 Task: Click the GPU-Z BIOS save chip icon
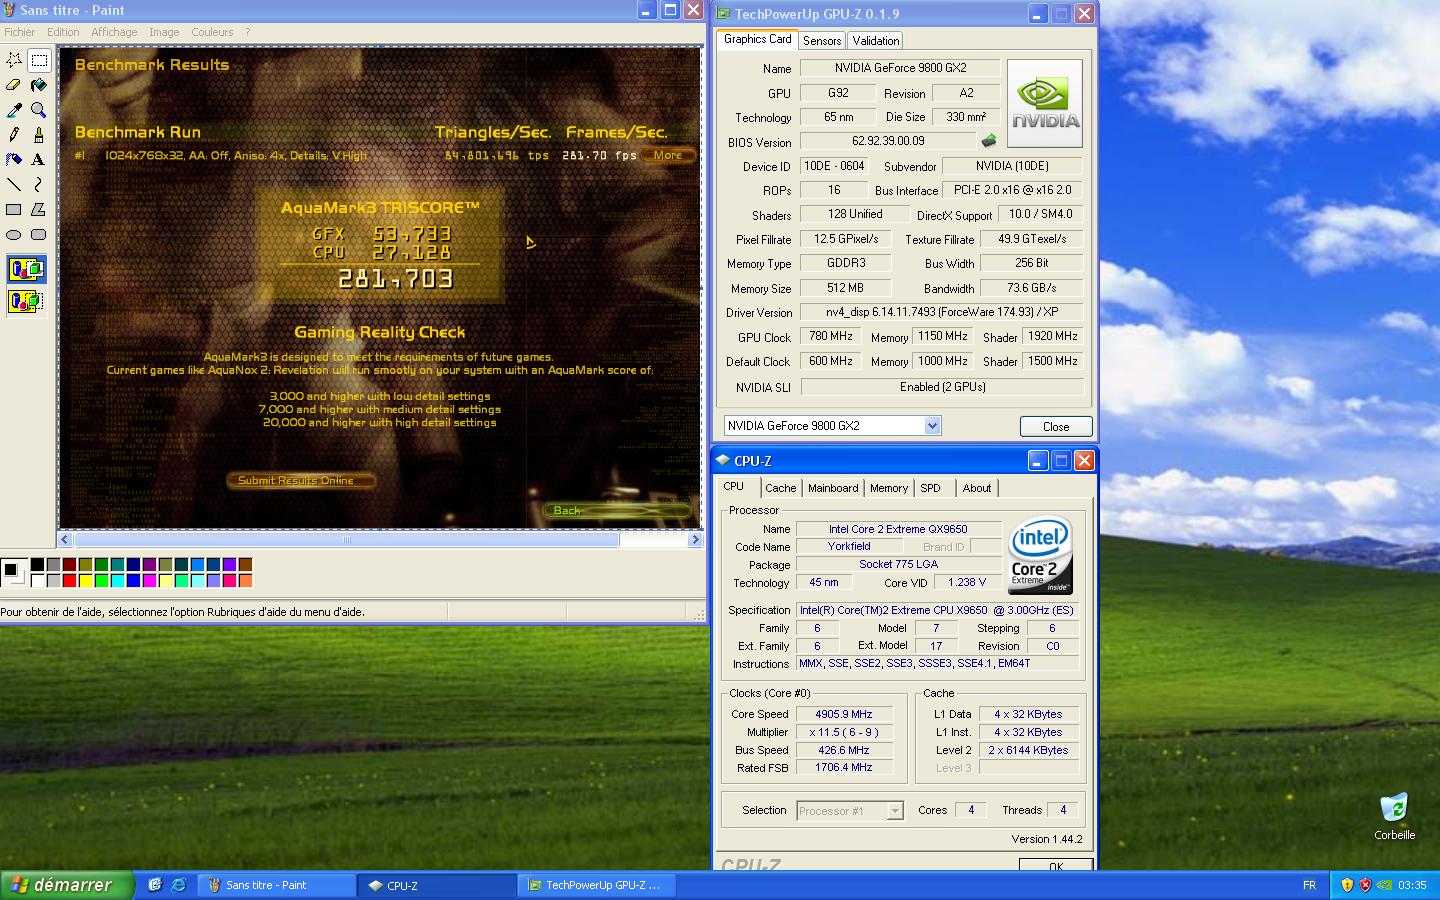pyautogui.click(x=989, y=141)
